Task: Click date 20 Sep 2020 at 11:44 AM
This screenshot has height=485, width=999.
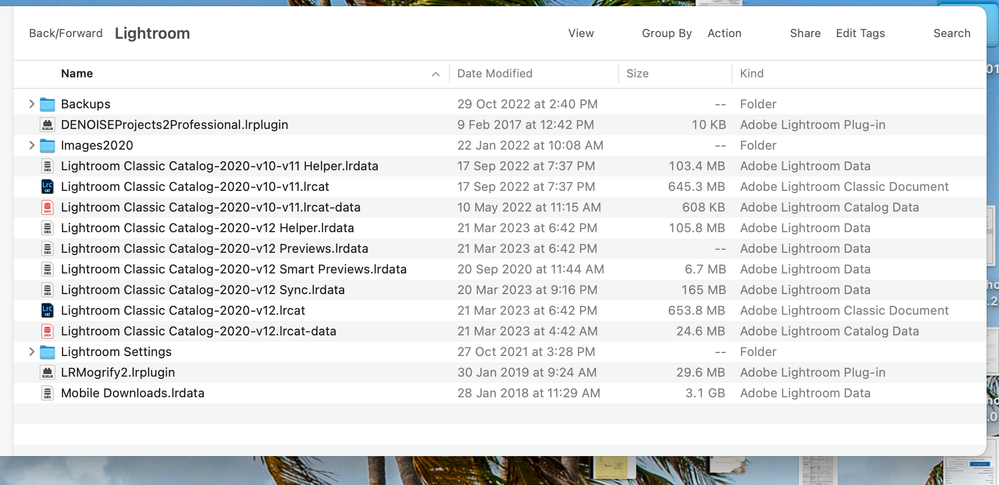Action: 531,269
